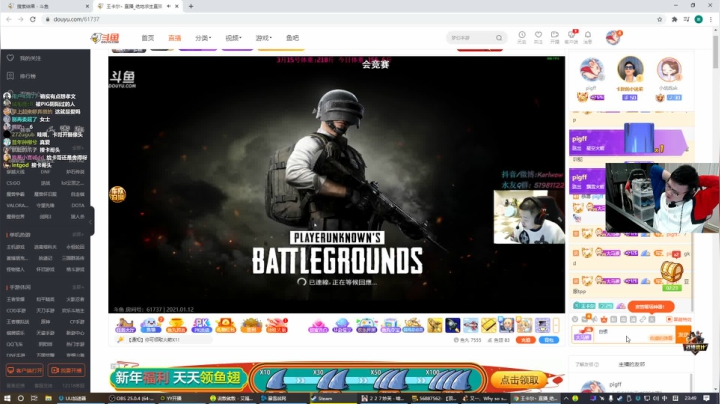Open OBS in the taskbar
Image resolution: width=720 pixels, height=404 pixels.
tap(130, 398)
